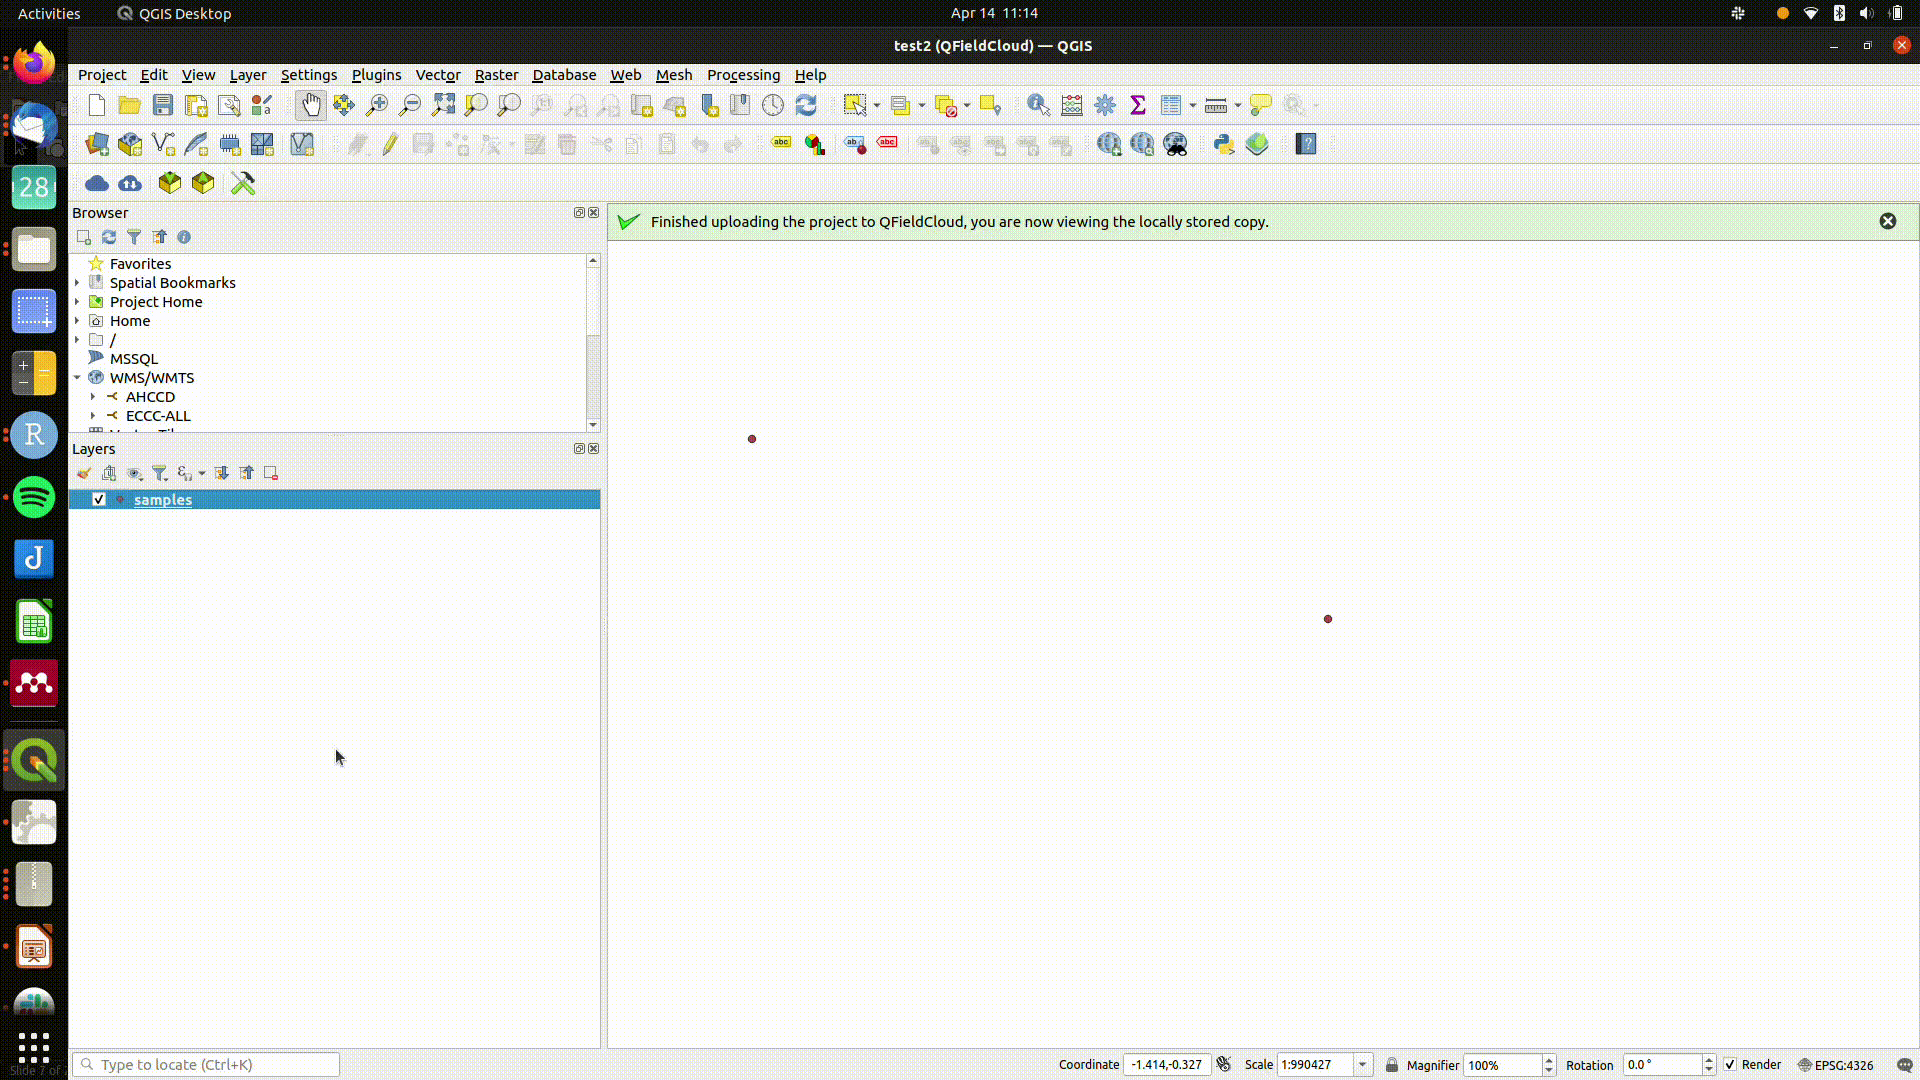This screenshot has height=1080, width=1920.
Task: Refresh the Browser panel
Action: coord(109,237)
